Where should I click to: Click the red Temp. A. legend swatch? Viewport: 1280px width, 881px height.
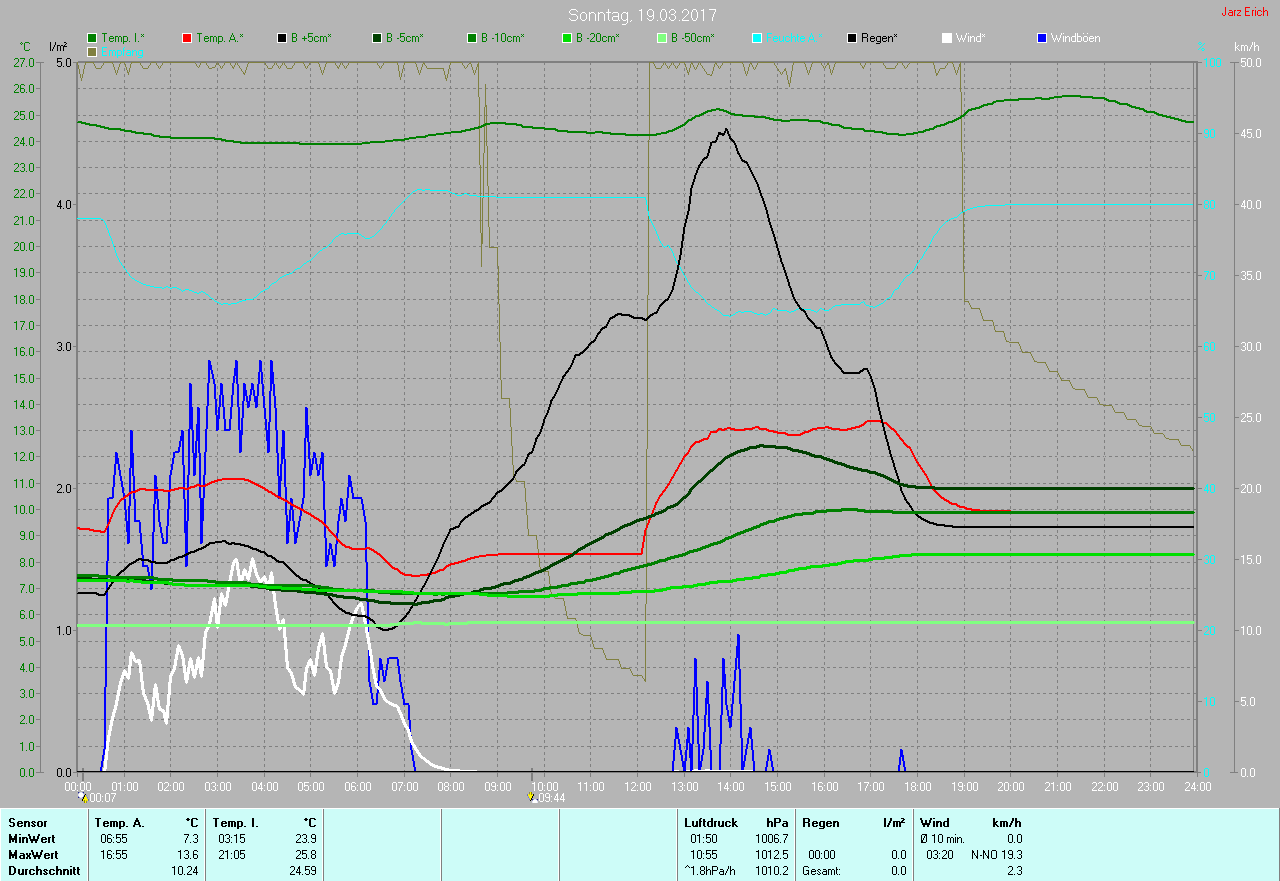[x=188, y=38]
